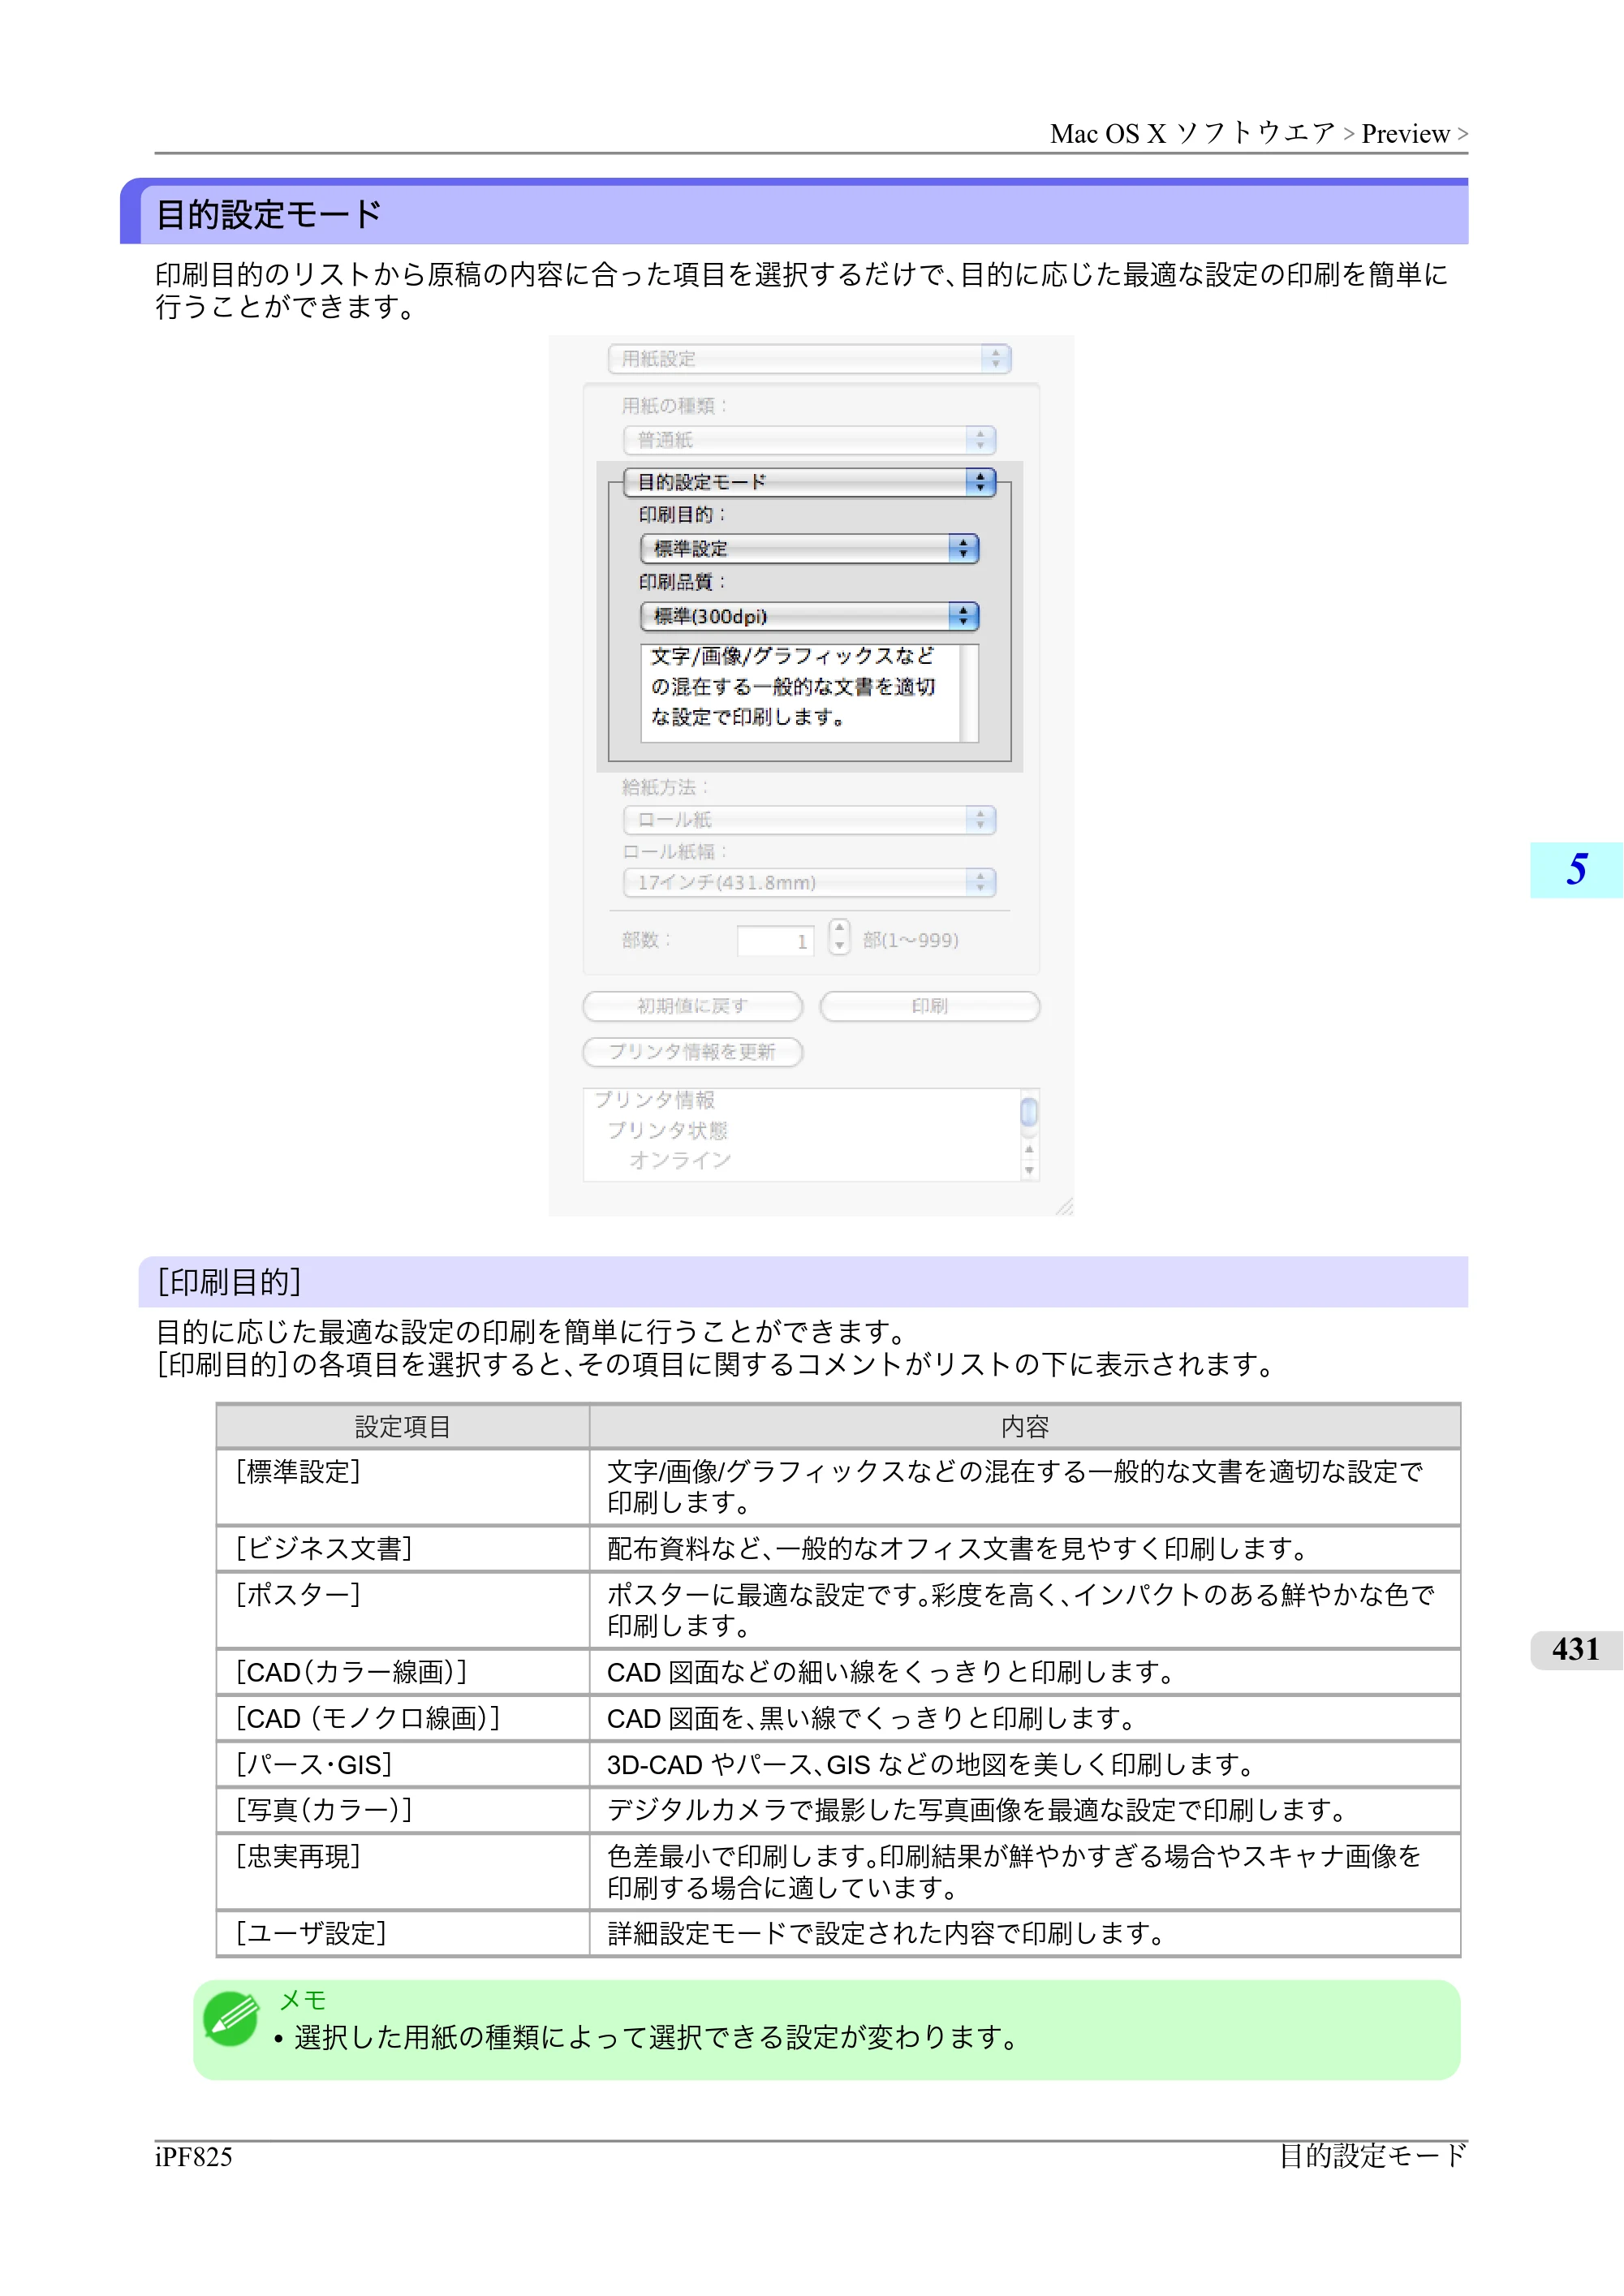This screenshot has width=1624, height=2296.
Task: Click the comment box scrollbar under print quality
Action: tap(968, 693)
